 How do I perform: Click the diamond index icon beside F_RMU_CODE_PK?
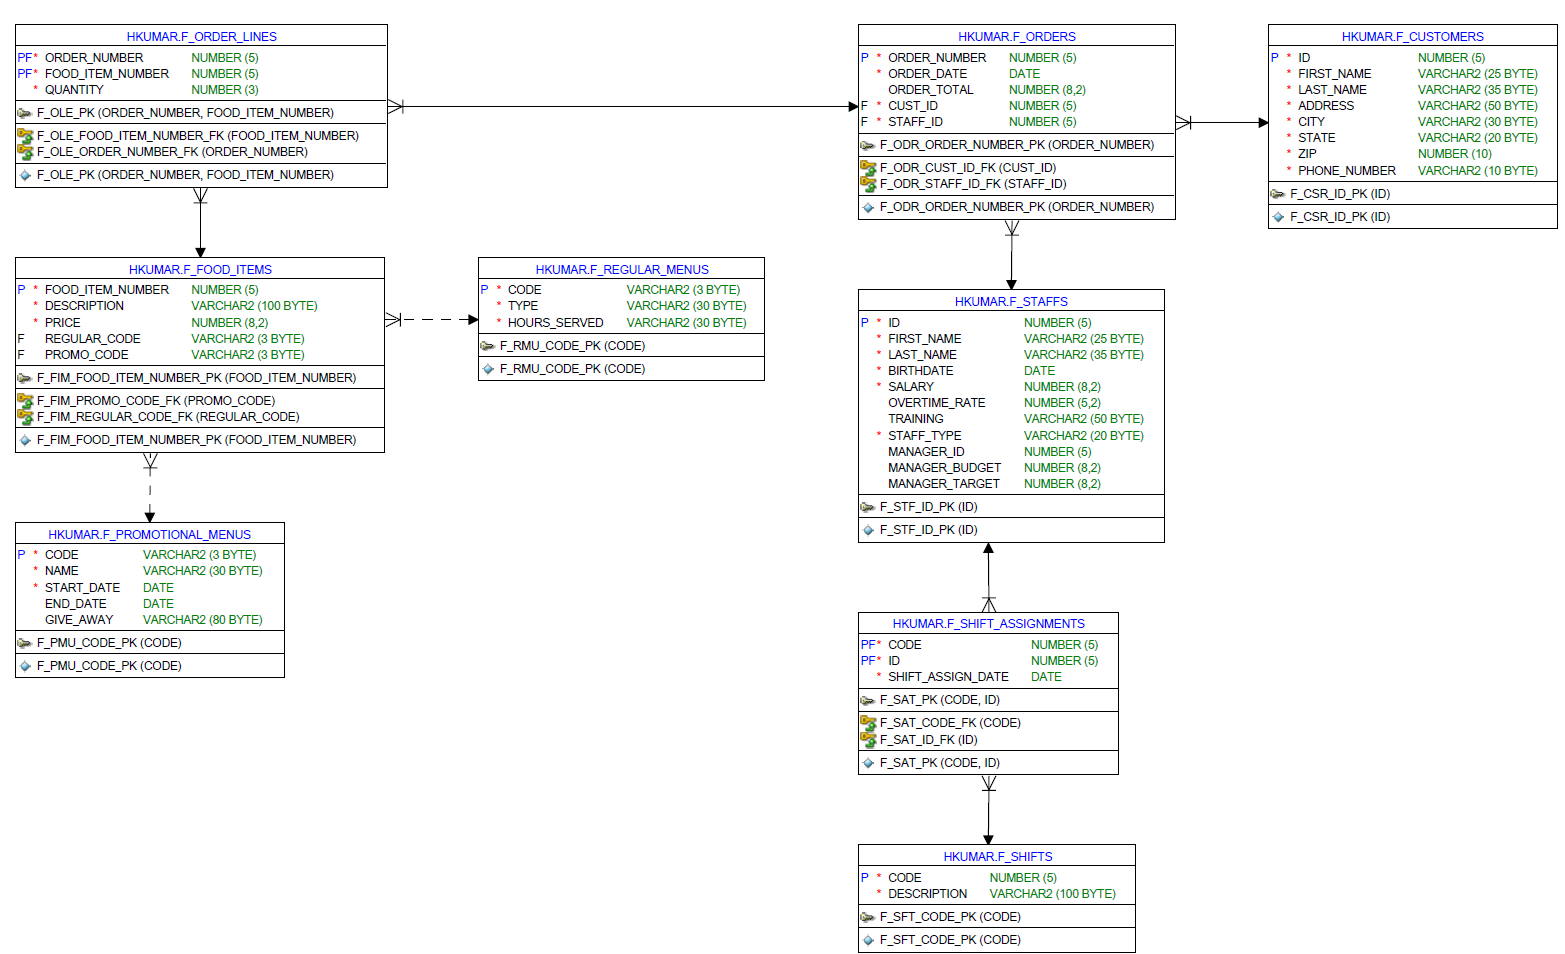click(489, 368)
